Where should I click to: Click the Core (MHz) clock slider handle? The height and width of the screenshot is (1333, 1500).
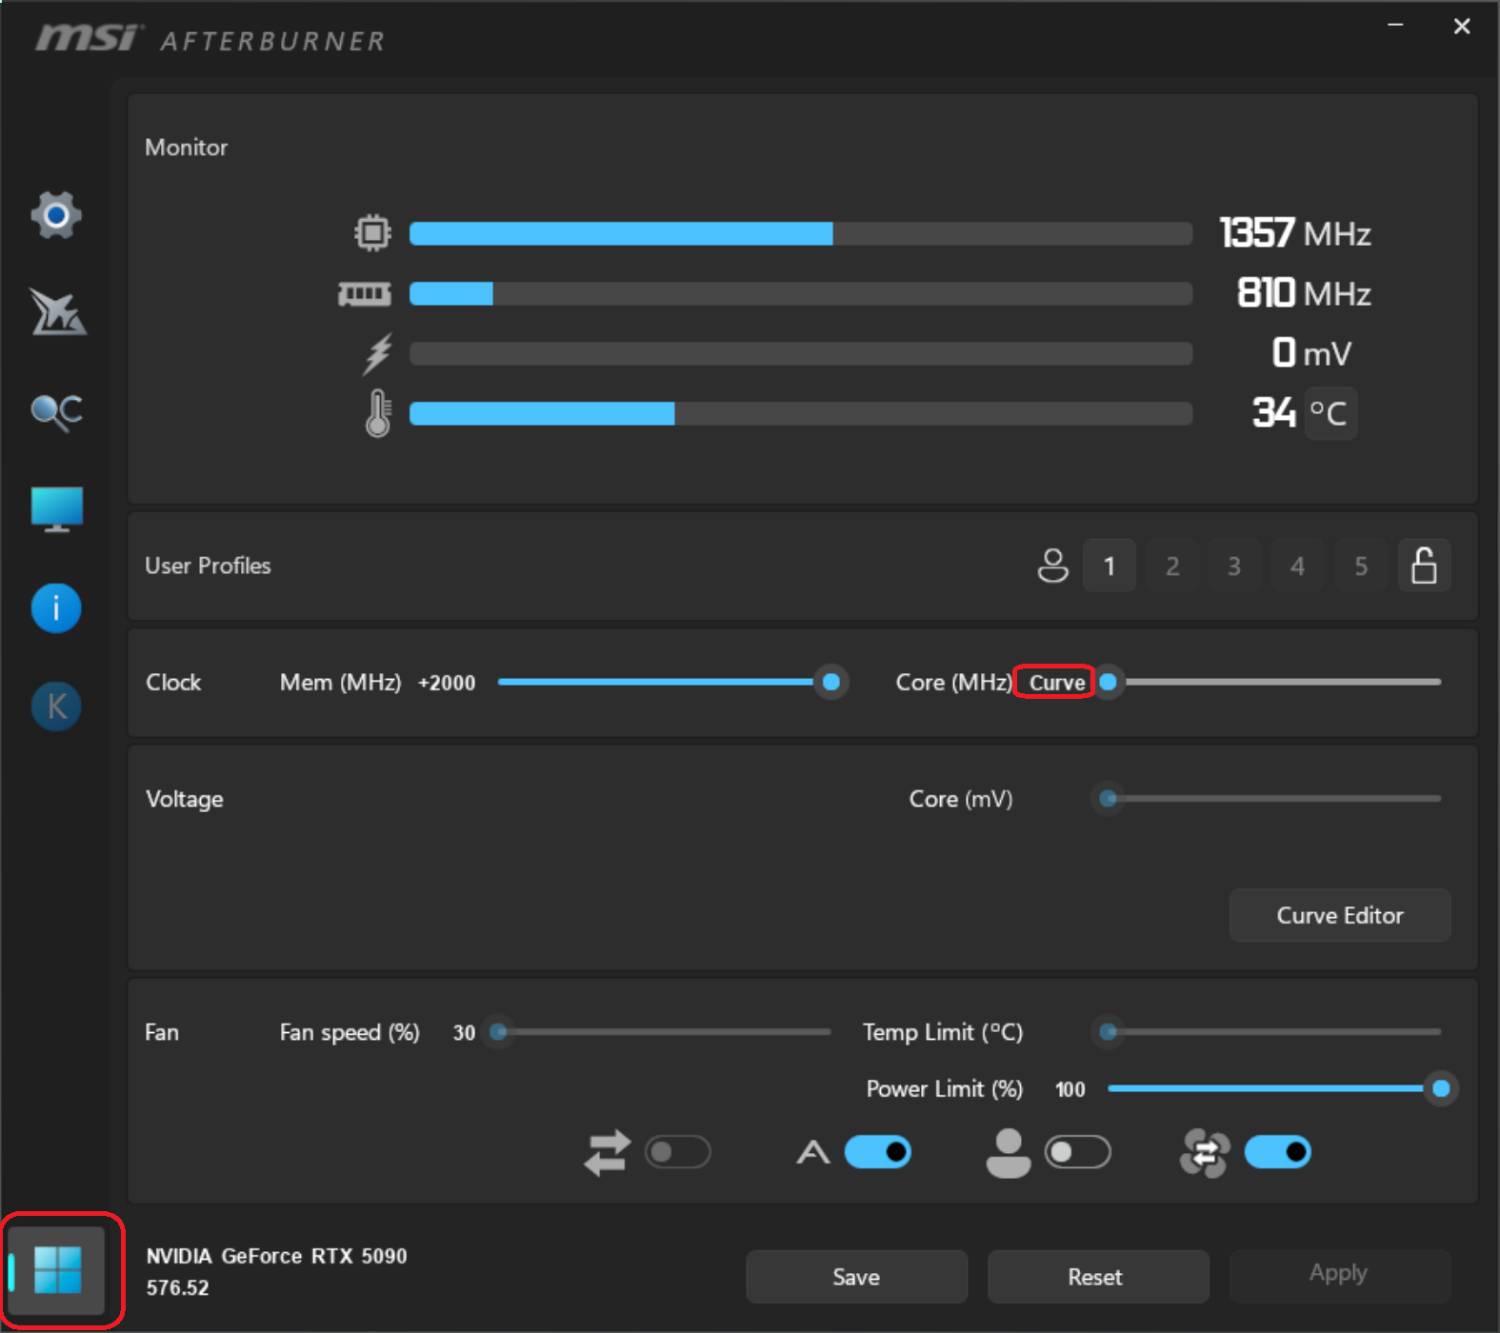[x=1108, y=682]
